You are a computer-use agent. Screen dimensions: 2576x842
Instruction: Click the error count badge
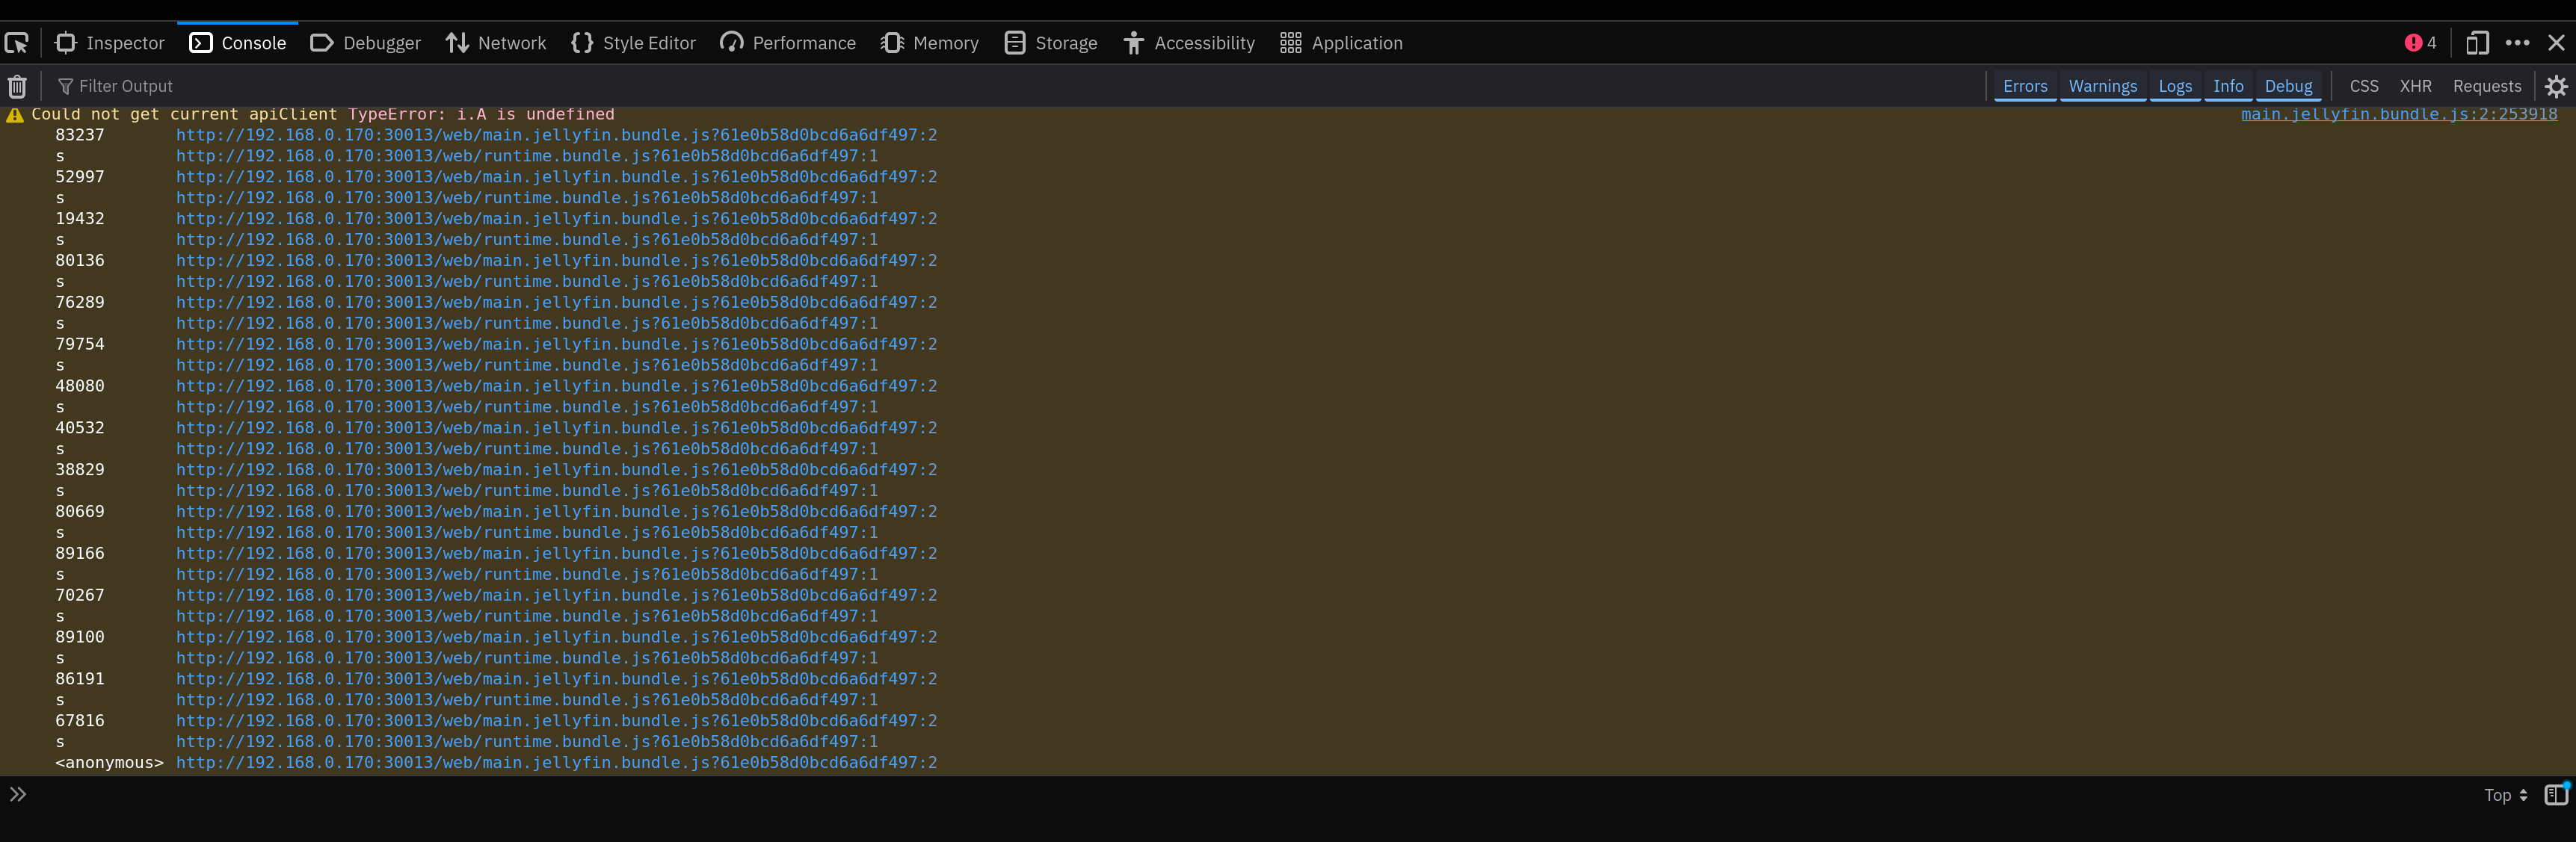[x=2420, y=43]
